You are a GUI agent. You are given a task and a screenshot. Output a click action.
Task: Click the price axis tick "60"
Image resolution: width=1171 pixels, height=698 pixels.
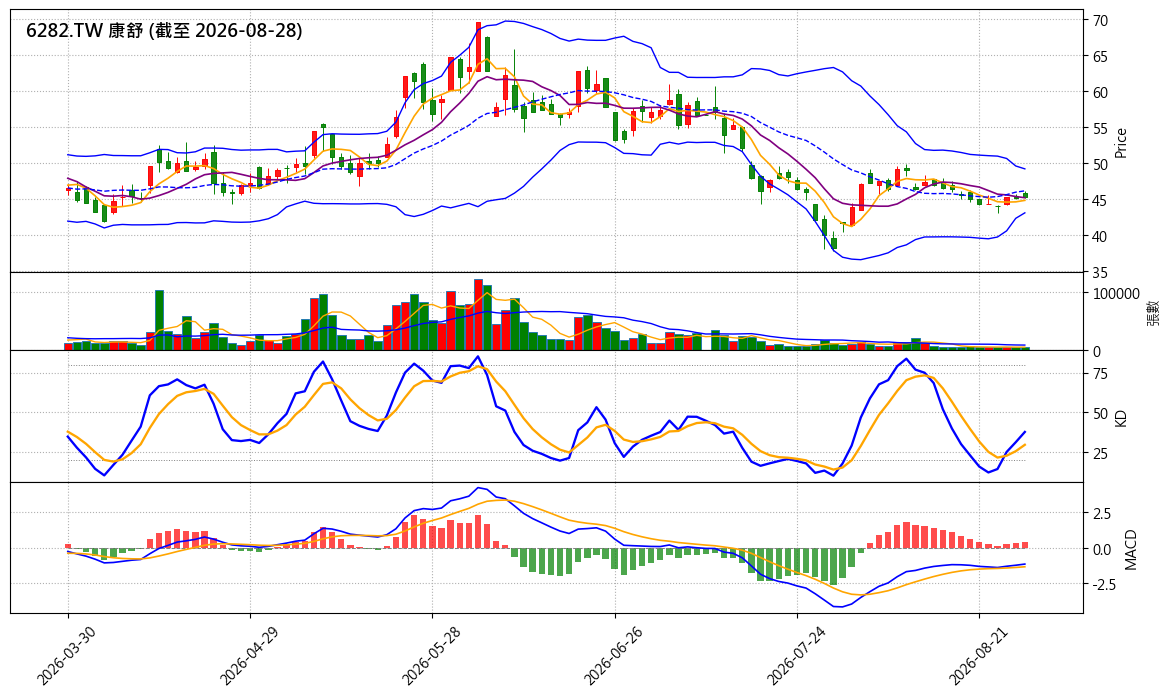pyautogui.click(x=1101, y=93)
